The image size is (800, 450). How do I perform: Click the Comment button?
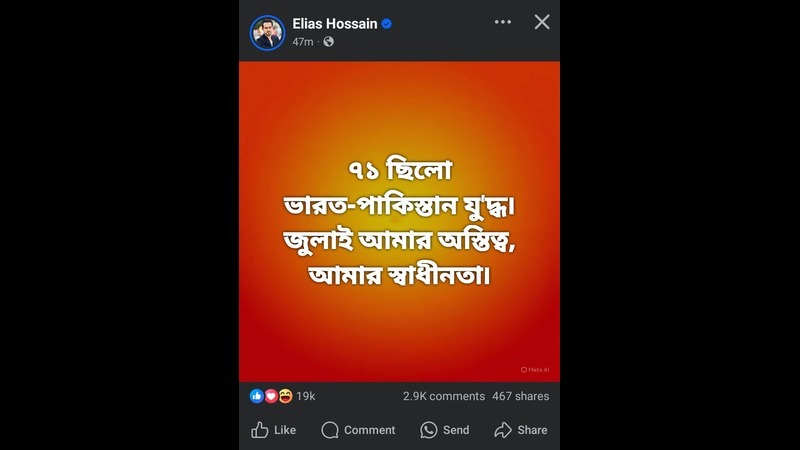[358, 430]
